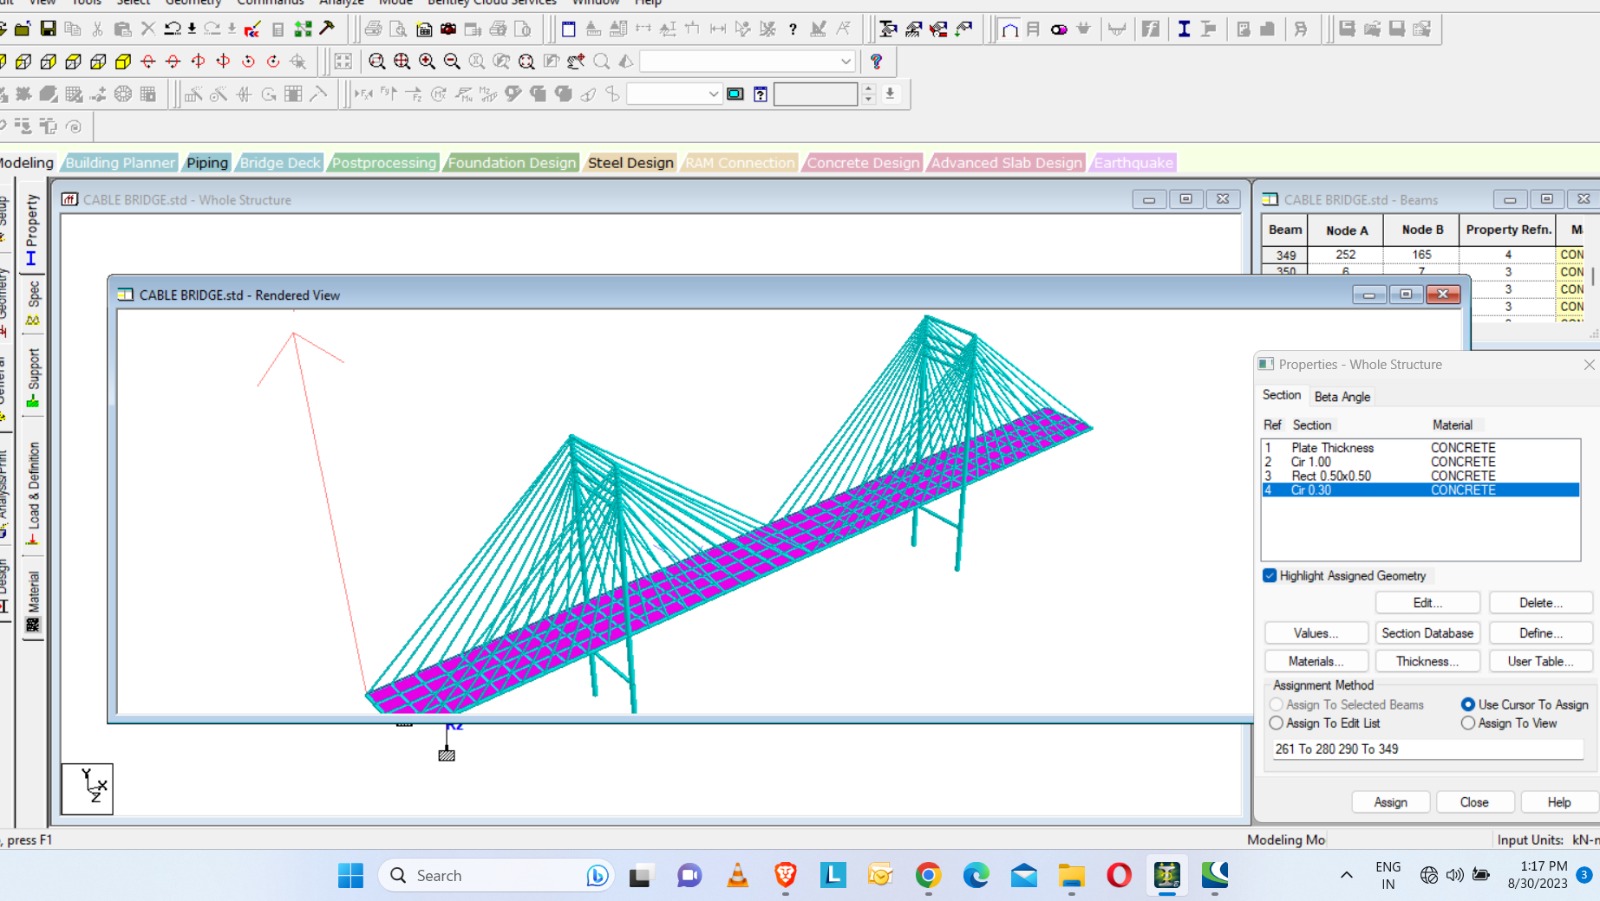The height and width of the screenshot is (901, 1600).
Task: Open the wide dropdown beside zoom tools
Action: pyautogui.click(x=846, y=61)
